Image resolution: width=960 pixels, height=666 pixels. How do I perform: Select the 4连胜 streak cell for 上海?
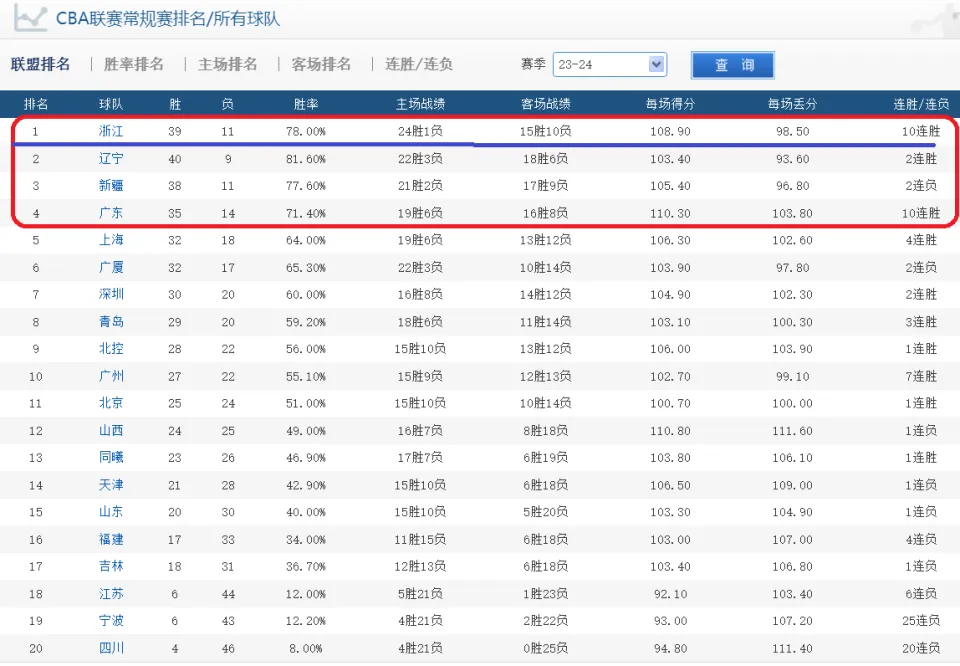tap(921, 240)
